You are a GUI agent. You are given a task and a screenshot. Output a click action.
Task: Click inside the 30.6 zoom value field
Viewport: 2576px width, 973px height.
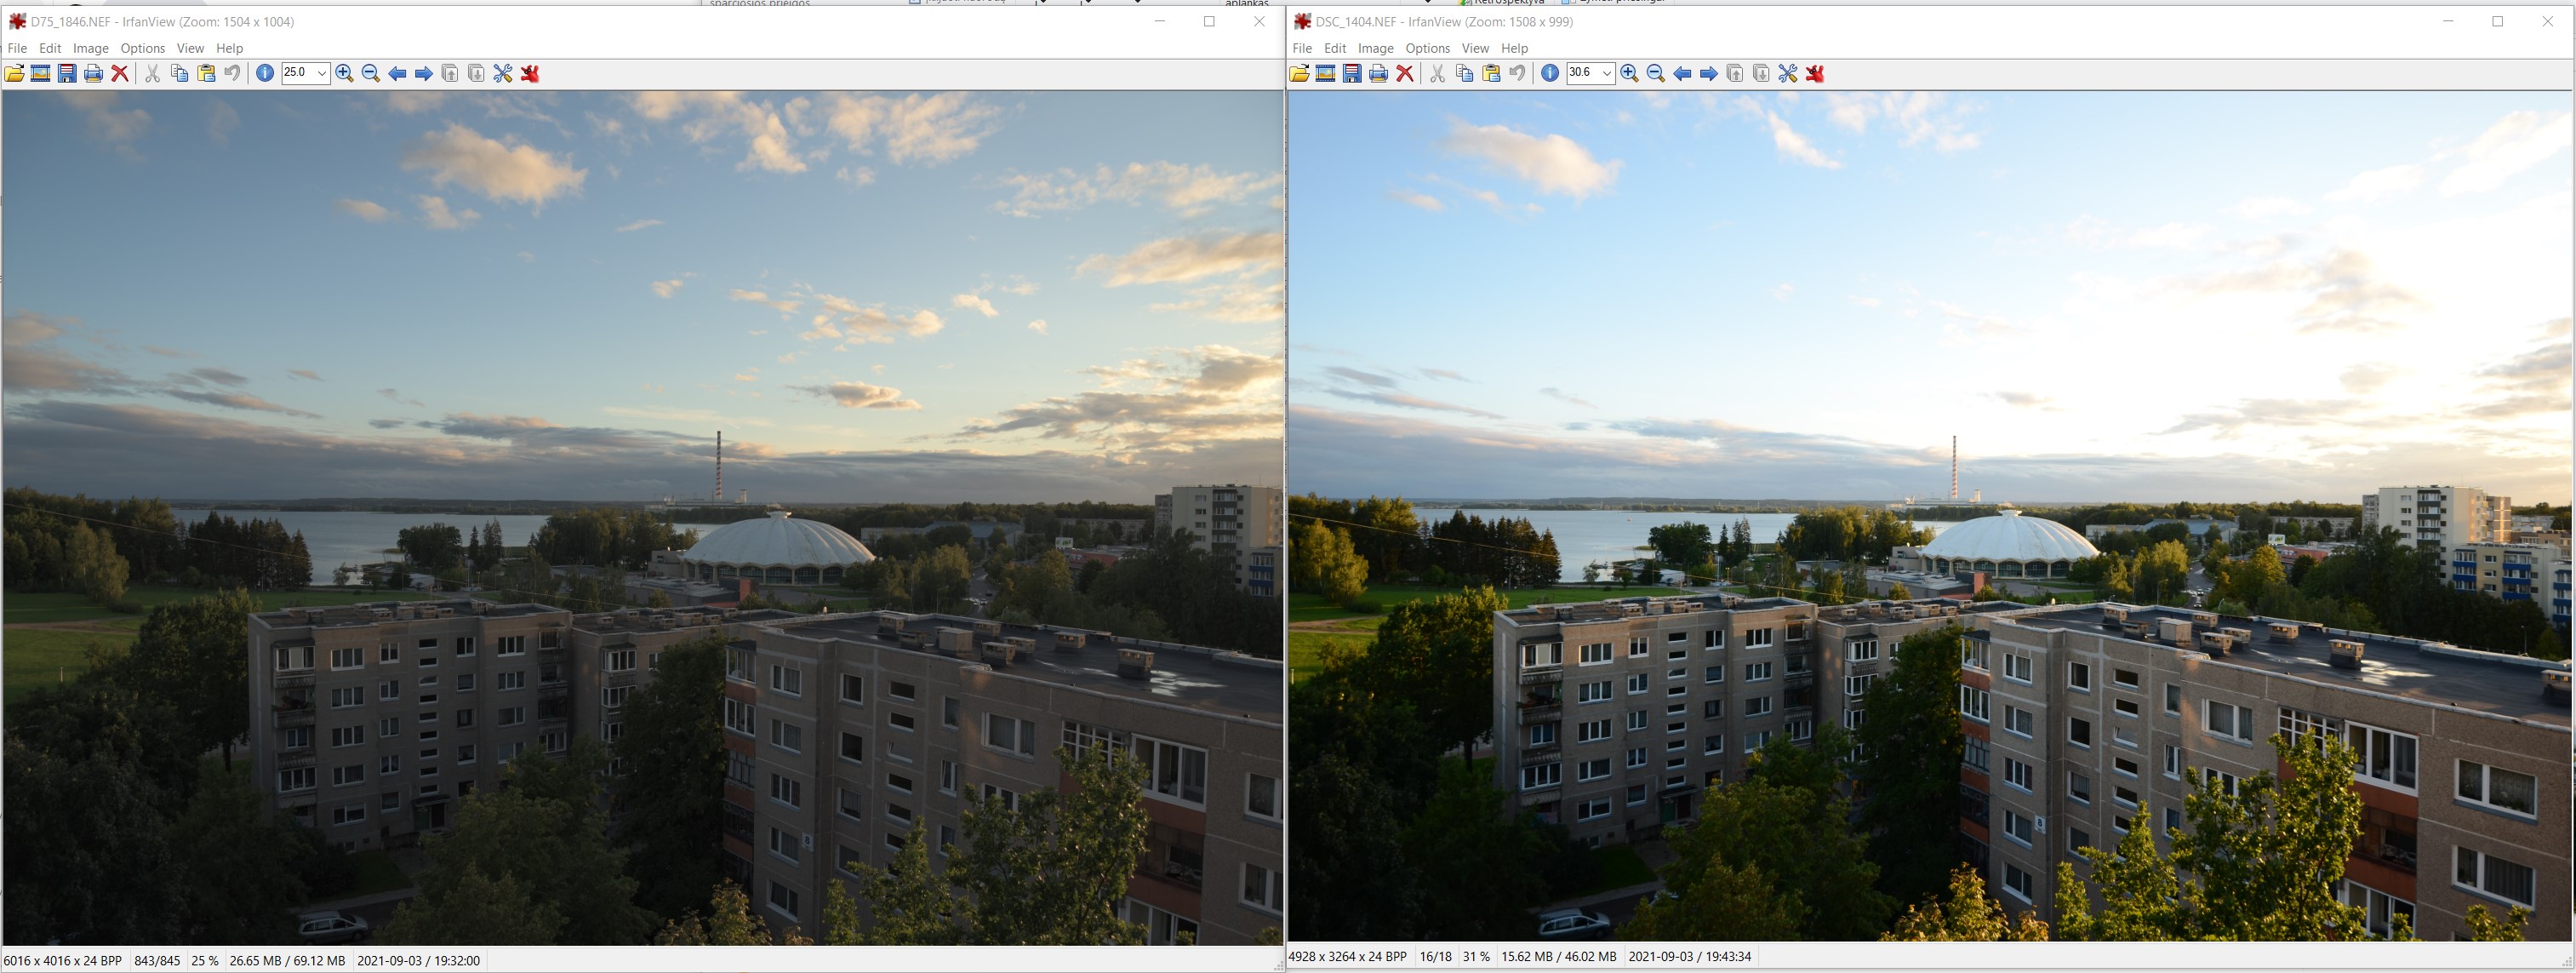1581,73
